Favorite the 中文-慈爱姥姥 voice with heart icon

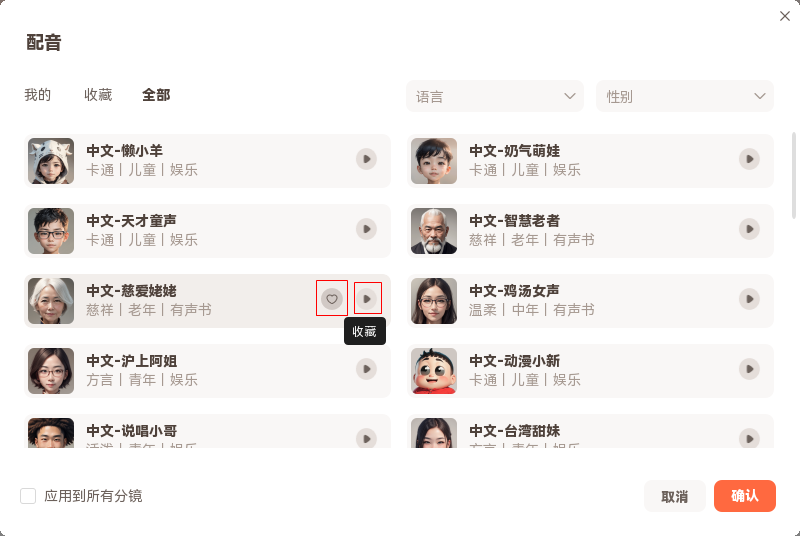click(x=332, y=298)
